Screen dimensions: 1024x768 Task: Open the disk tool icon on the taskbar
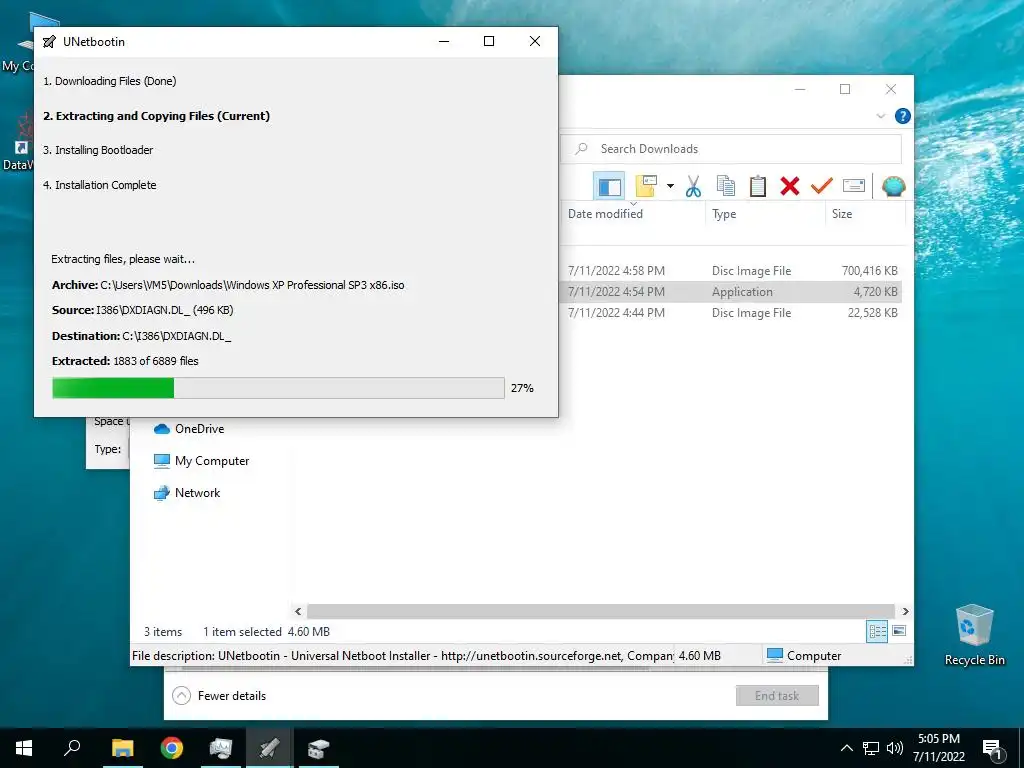[x=318, y=748]
